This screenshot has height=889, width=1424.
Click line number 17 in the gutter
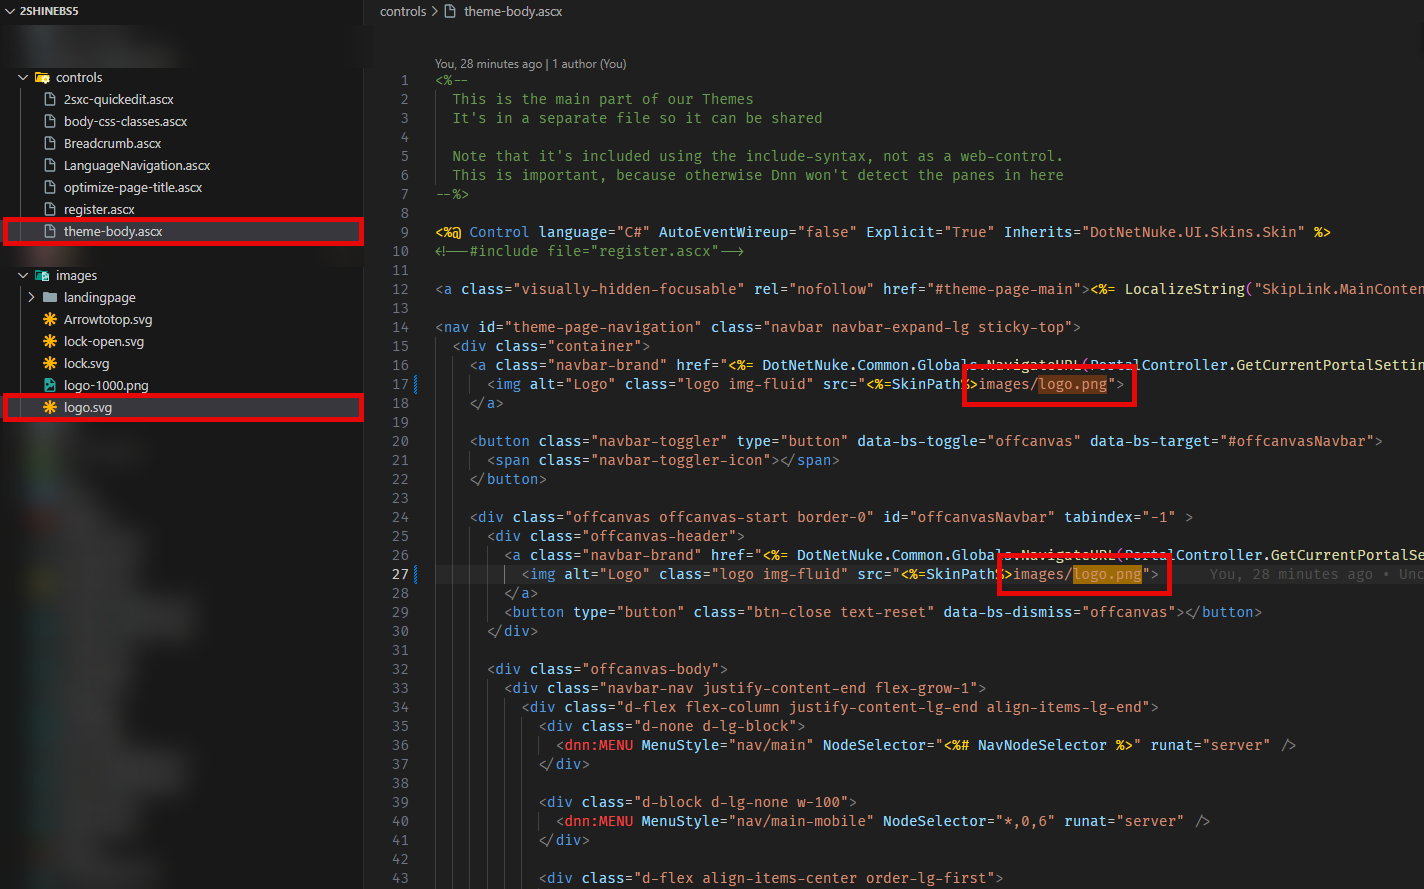pyautogui.click(x=401, y=384)
